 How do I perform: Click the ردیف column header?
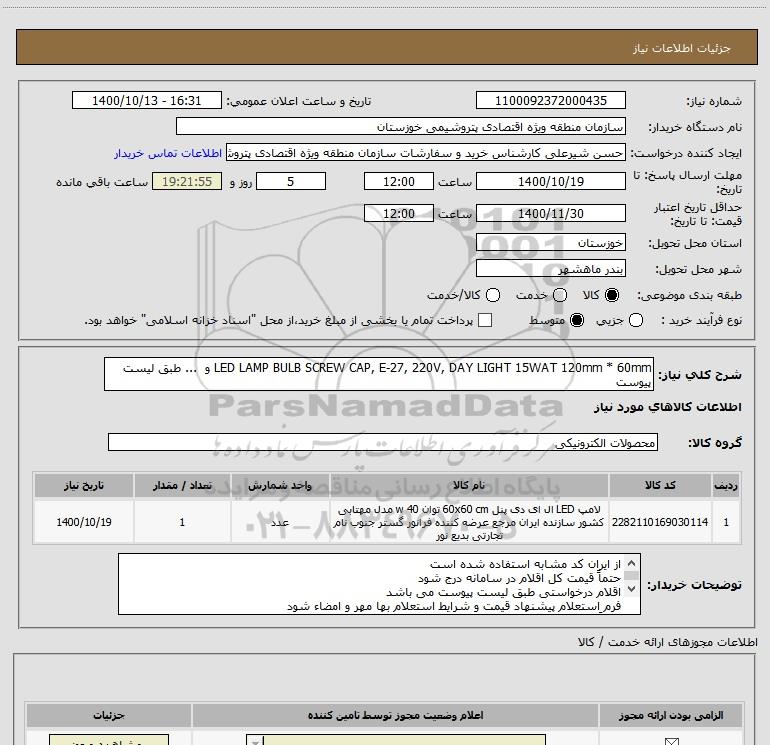726,485
